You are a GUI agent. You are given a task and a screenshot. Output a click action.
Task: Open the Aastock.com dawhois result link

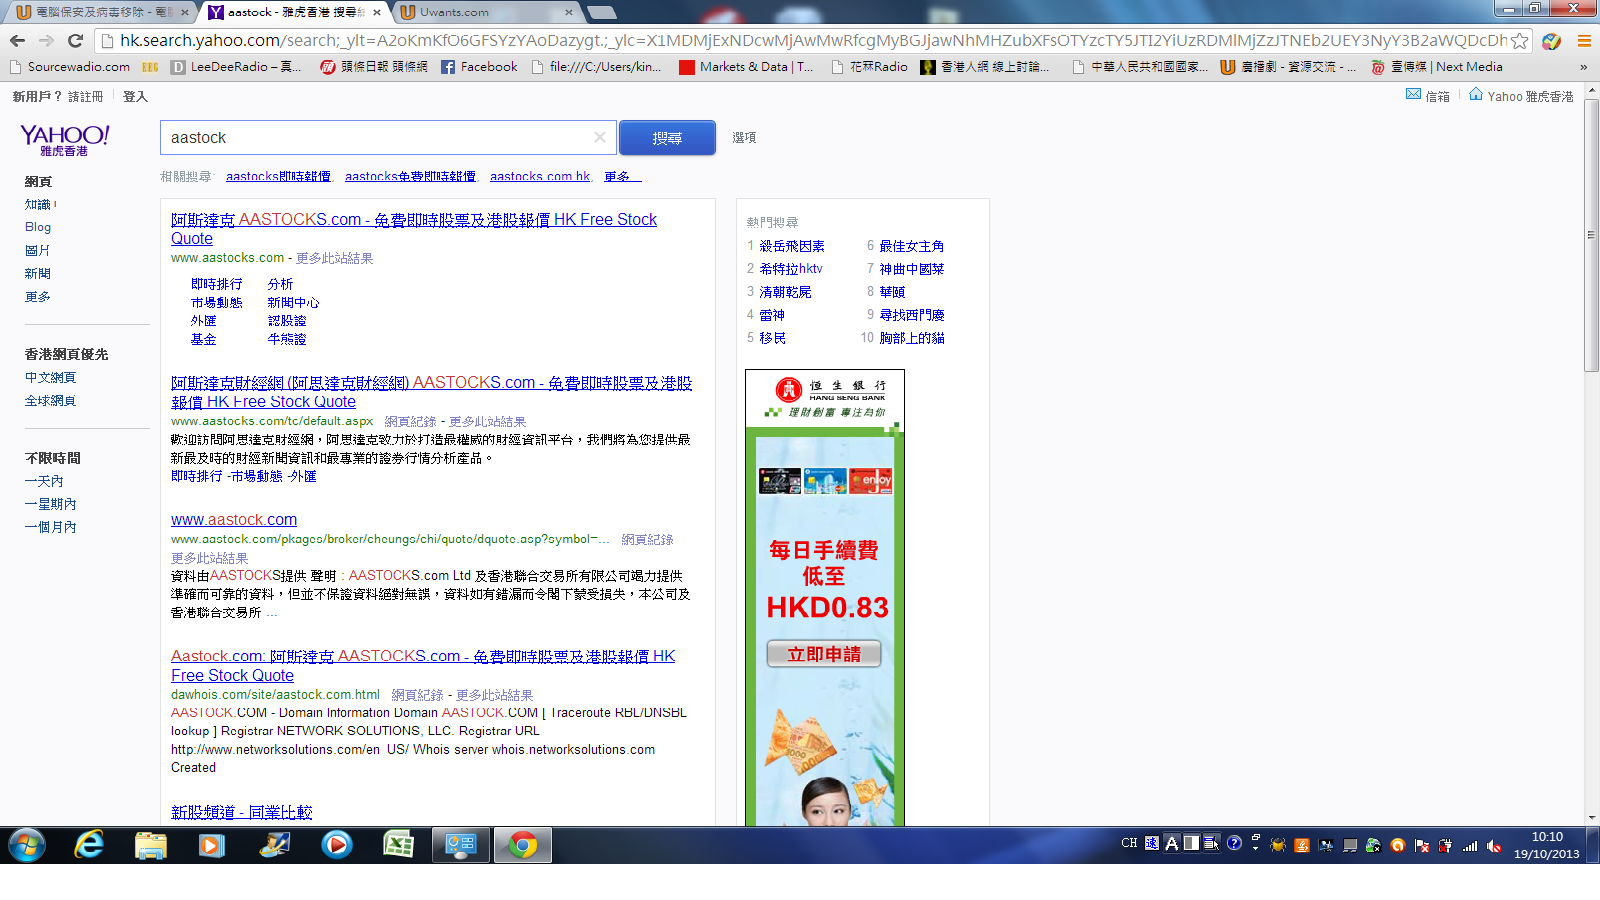(x=423, y=665)
